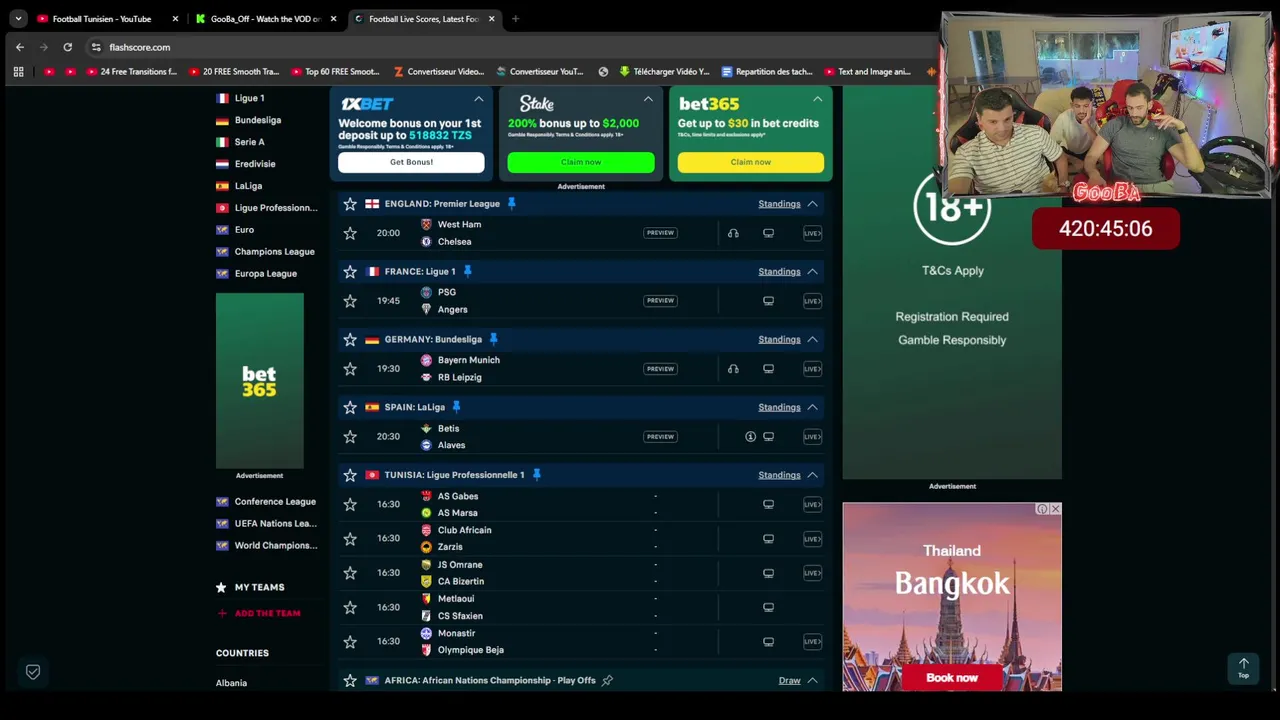Viewport: 1280px width, 720px height.
Task: Click 1XBET Get Bonus button
Action: [411, 162]
